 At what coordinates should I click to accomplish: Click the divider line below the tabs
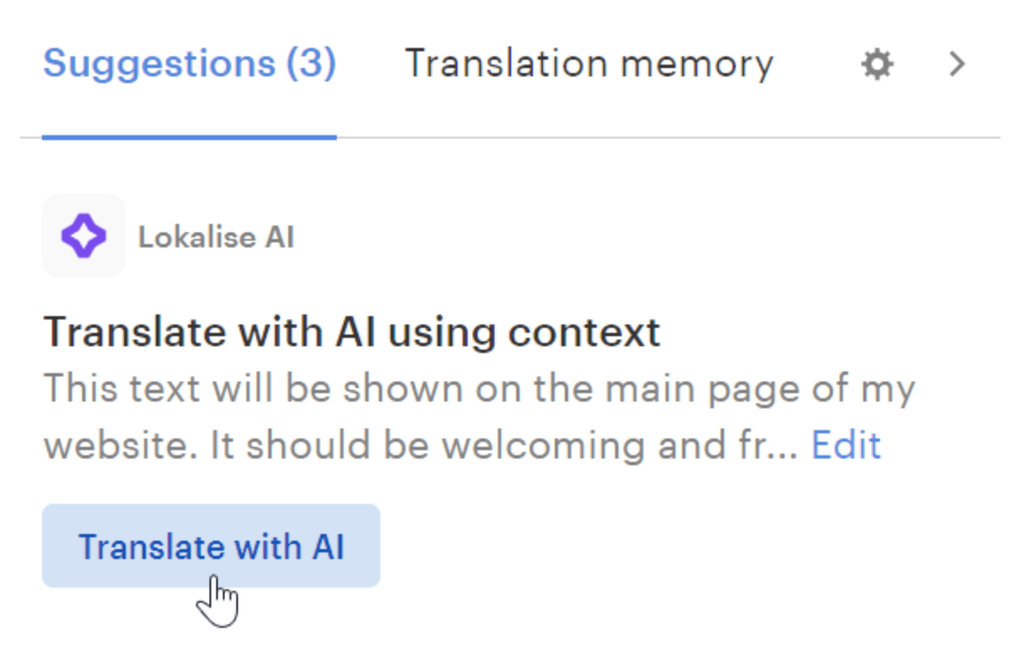coord(660,138)
